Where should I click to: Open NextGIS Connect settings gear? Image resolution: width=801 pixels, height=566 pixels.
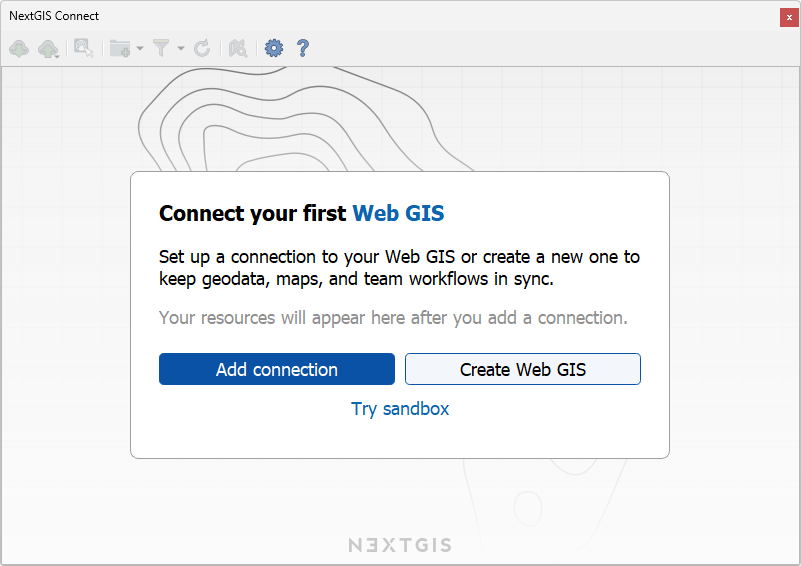(x=274, y=48)
